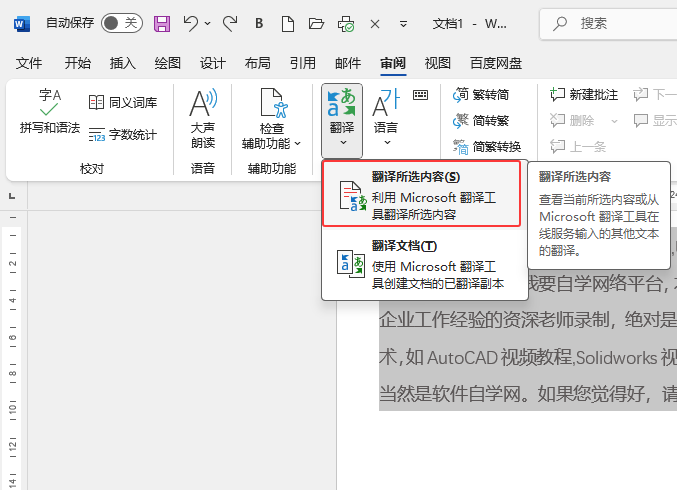Click the line starting 企业工作经验的资深老师录制
The image size is (677, 490).
pyautogui.click(x=528, y=320)
